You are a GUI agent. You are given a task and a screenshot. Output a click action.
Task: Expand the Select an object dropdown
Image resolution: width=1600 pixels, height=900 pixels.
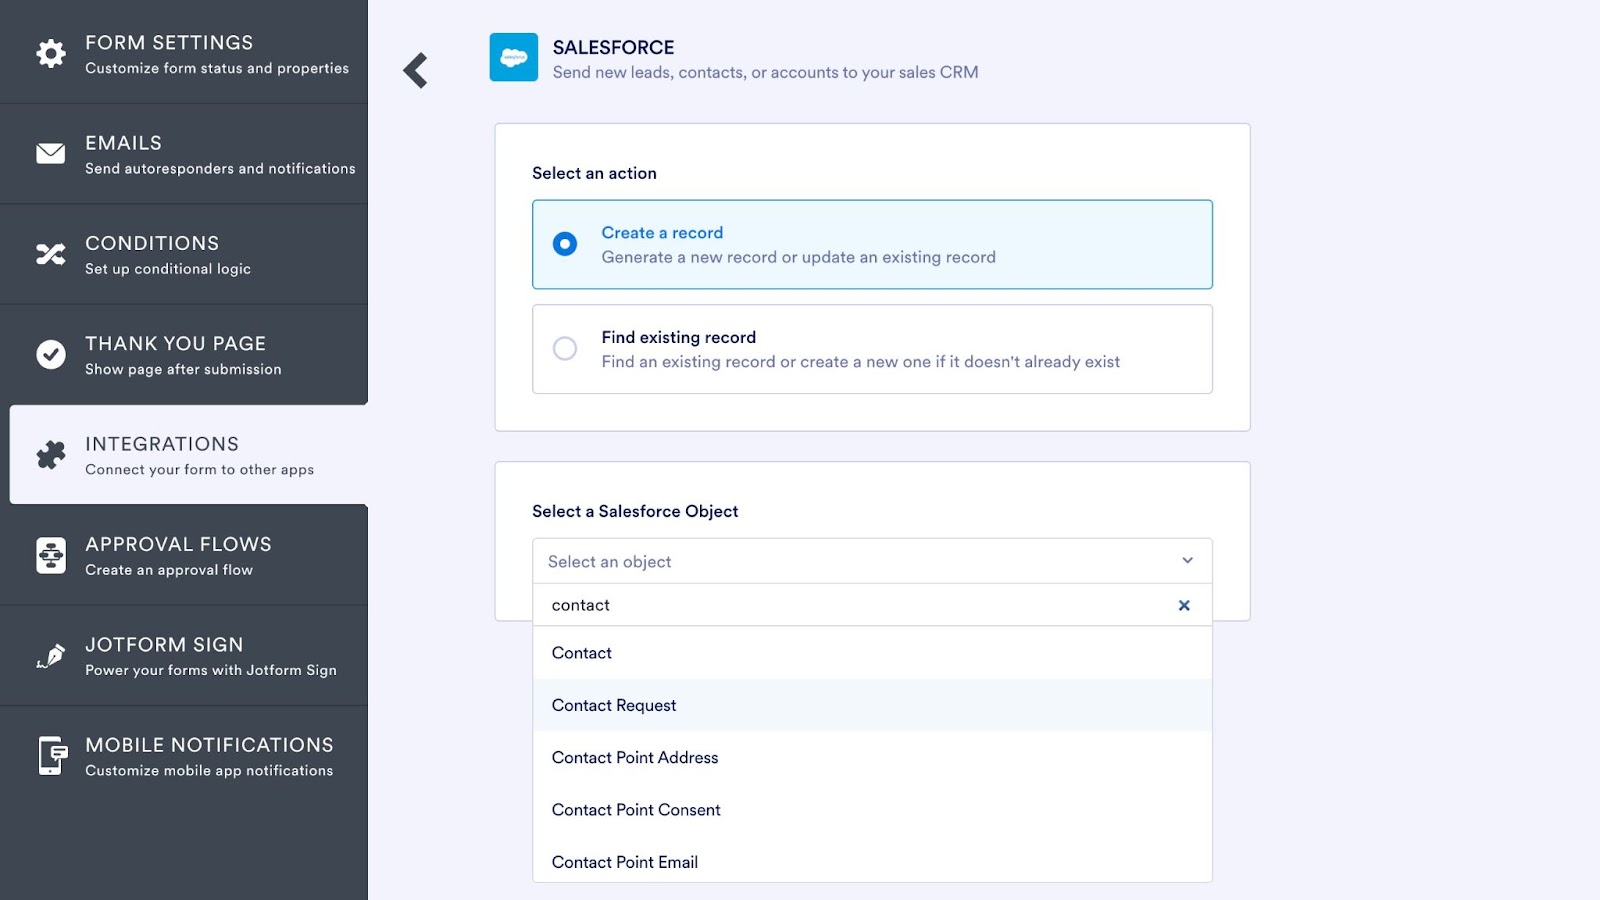pyautogui.click(x=871, y=561)
